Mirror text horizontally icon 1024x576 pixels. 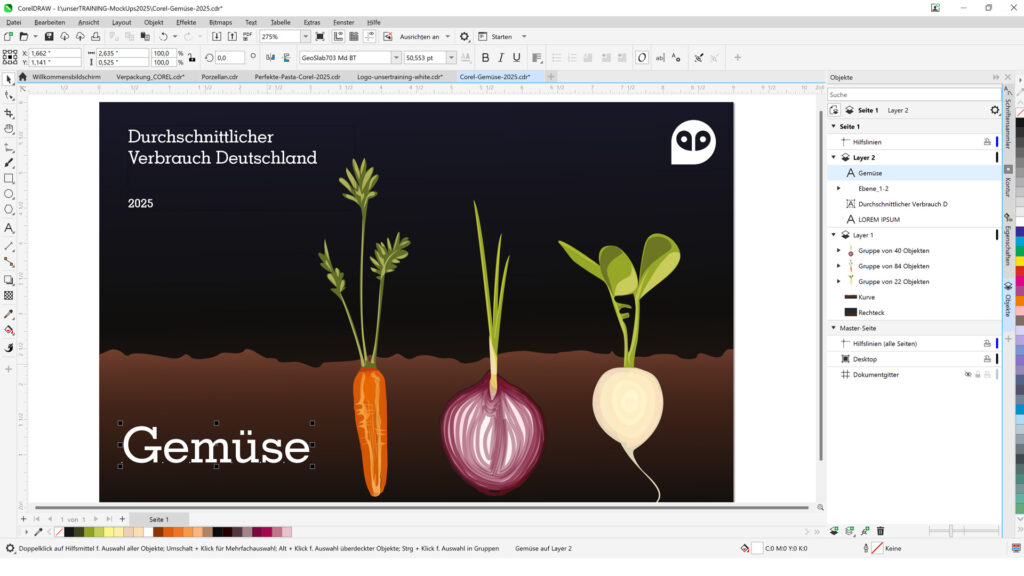point(270,57)
